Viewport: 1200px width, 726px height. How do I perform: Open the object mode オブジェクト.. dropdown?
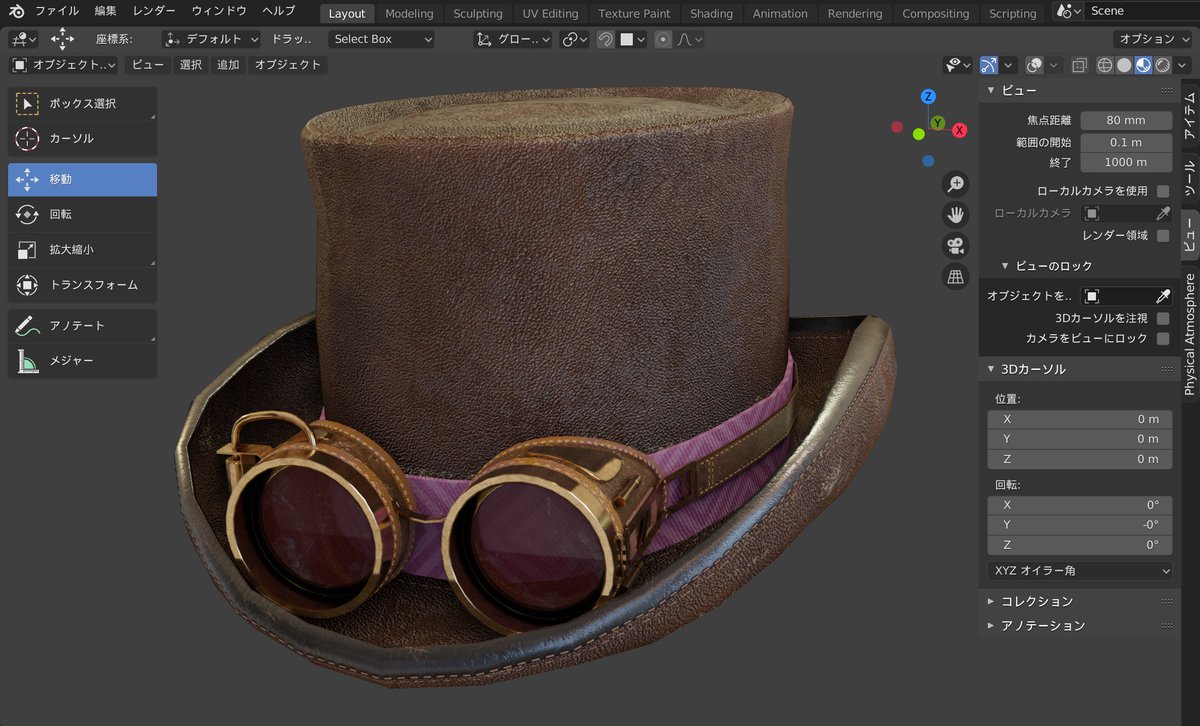pos(63,65)
